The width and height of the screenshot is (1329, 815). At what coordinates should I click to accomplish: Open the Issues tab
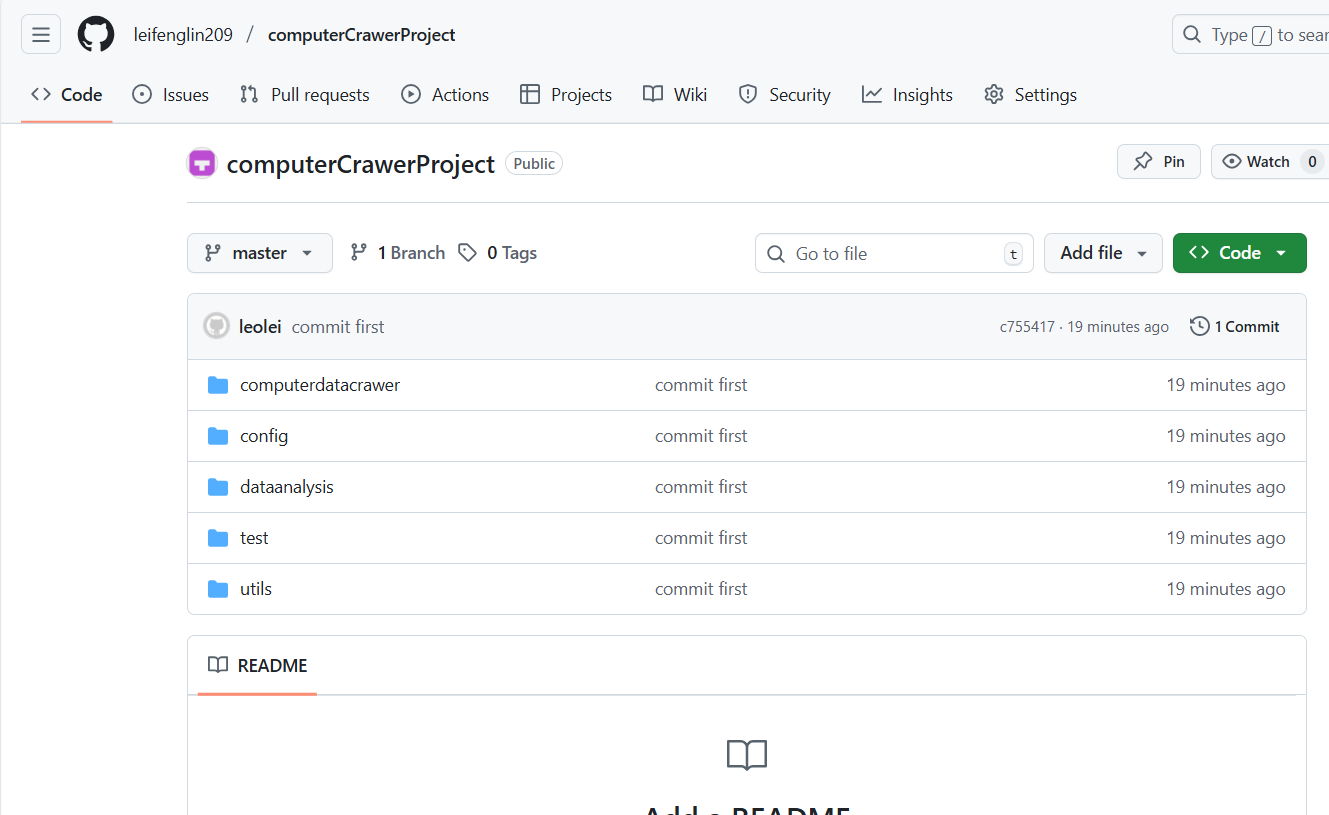point(171,95)
